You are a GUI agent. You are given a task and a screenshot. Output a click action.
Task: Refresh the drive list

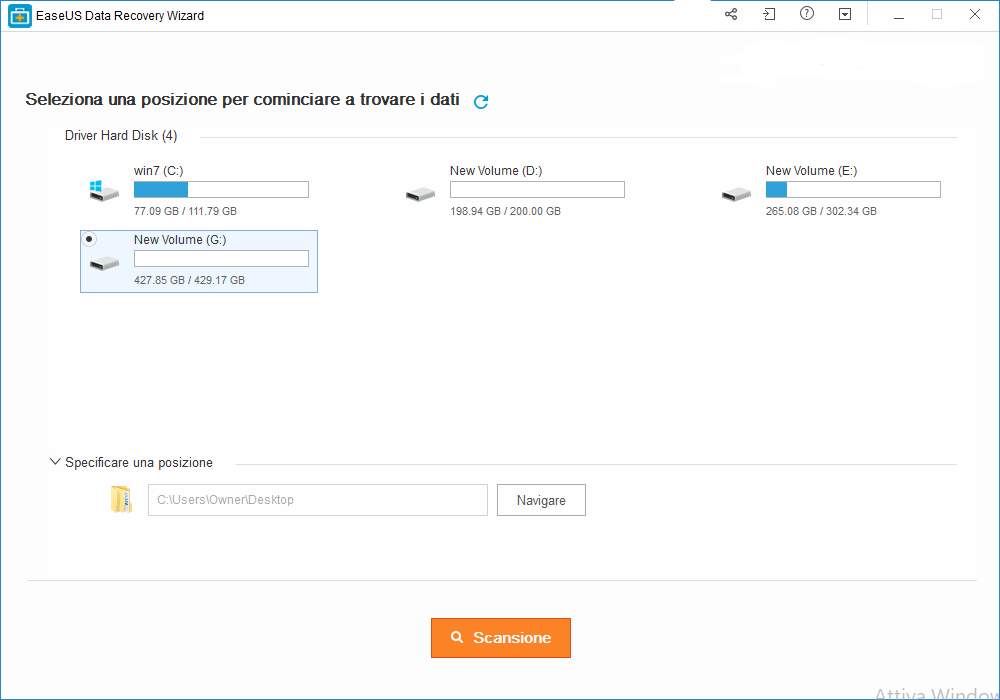tap(481, 101)
